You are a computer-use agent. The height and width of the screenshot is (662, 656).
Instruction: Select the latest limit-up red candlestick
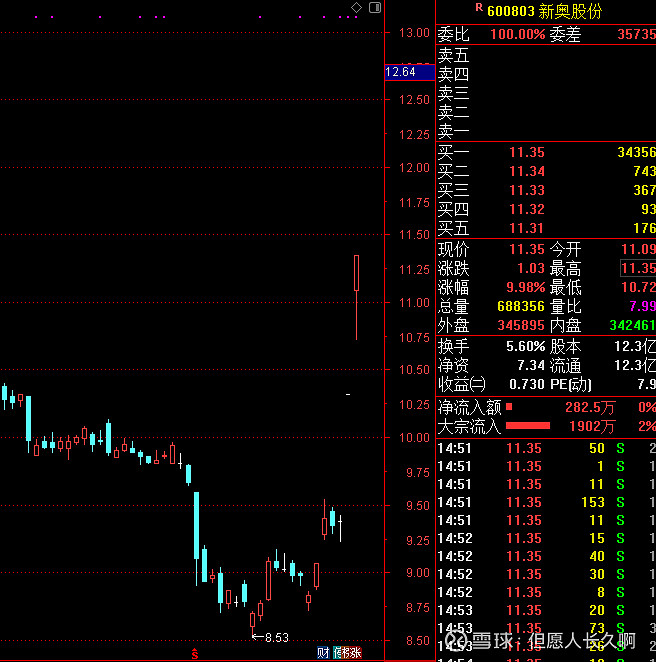click(x=356, y=297)
